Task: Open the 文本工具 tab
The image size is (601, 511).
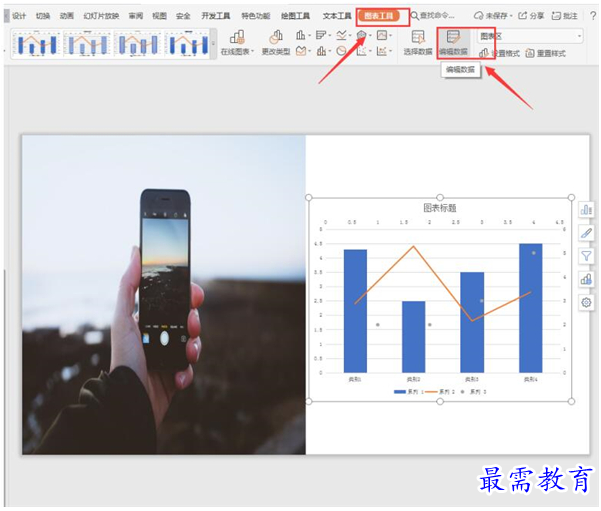Action: coord(337,16)
